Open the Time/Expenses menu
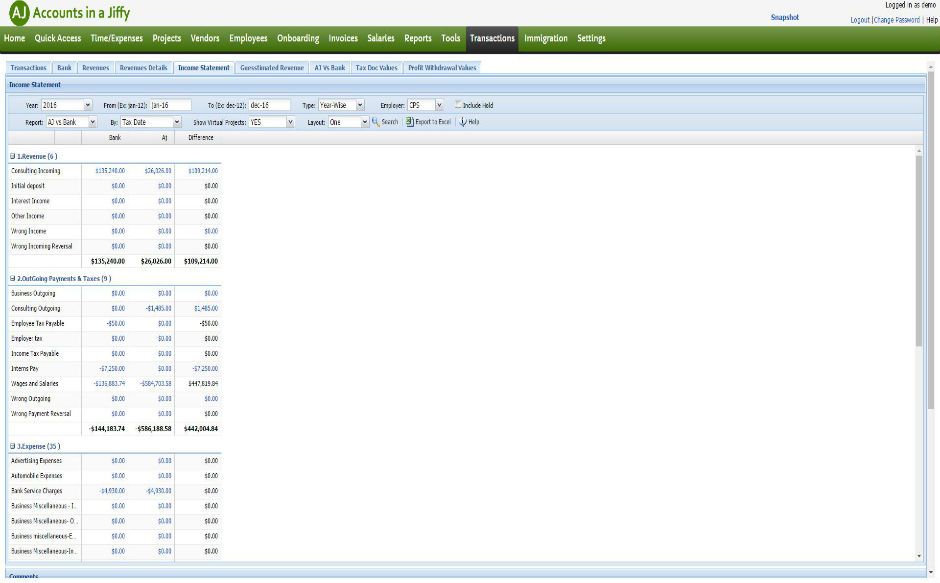Viewport: 940px width, 583px height. click(116, 38)
